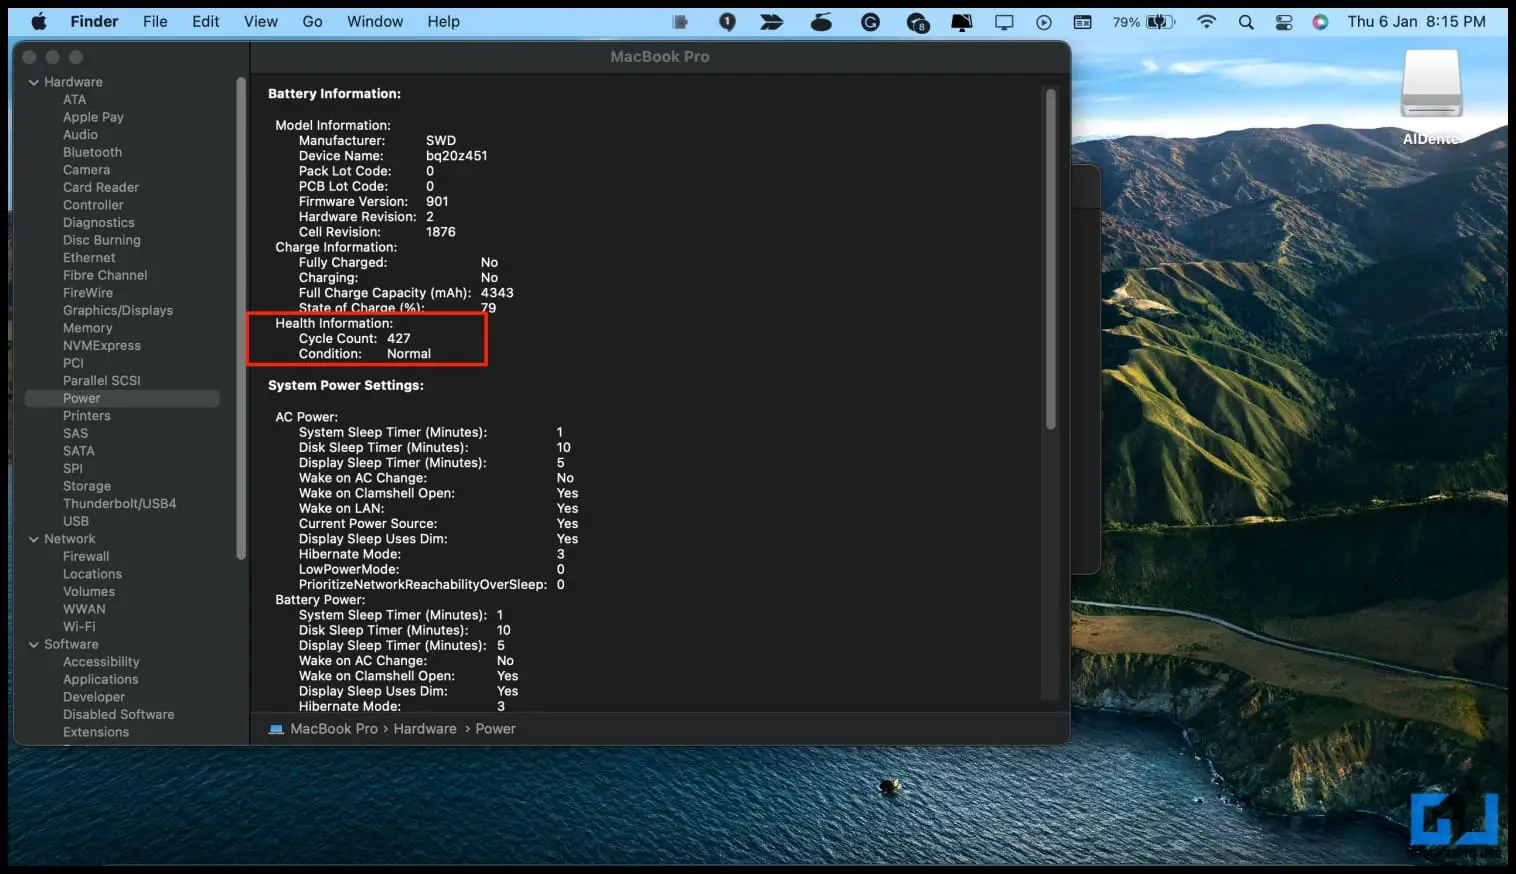Click the Condition value Normal

409,354
